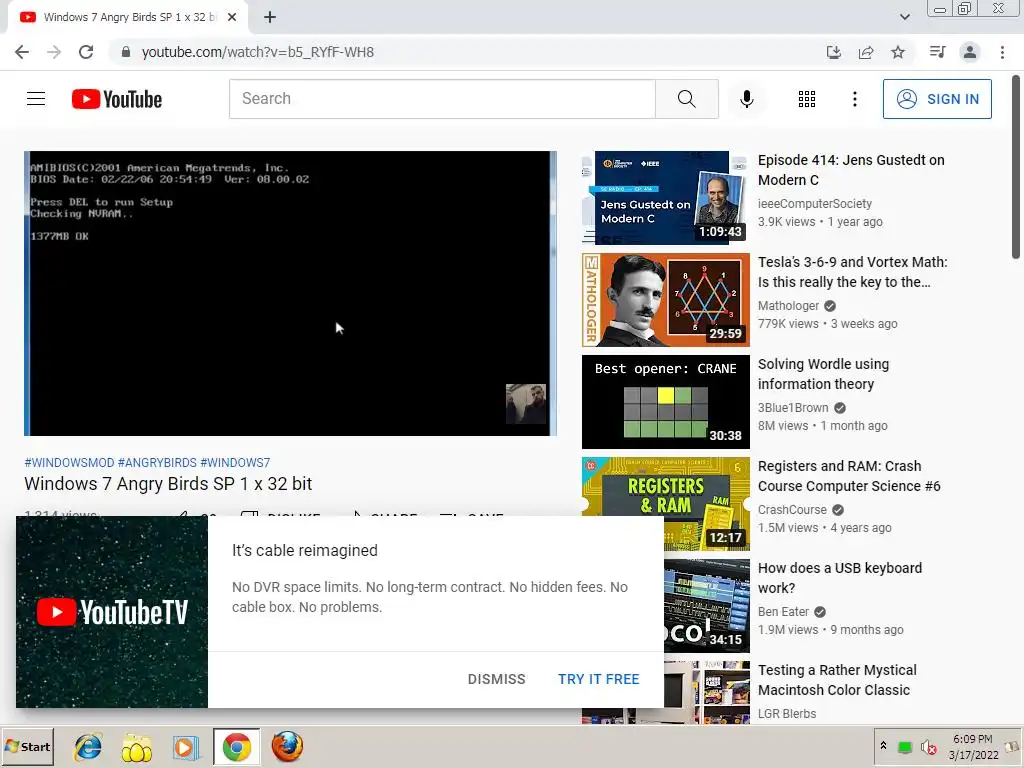This screenshot has height=768, width=1024.
Task: Click the video title Windows 7 Angry Birds
Action: (168, 484)
